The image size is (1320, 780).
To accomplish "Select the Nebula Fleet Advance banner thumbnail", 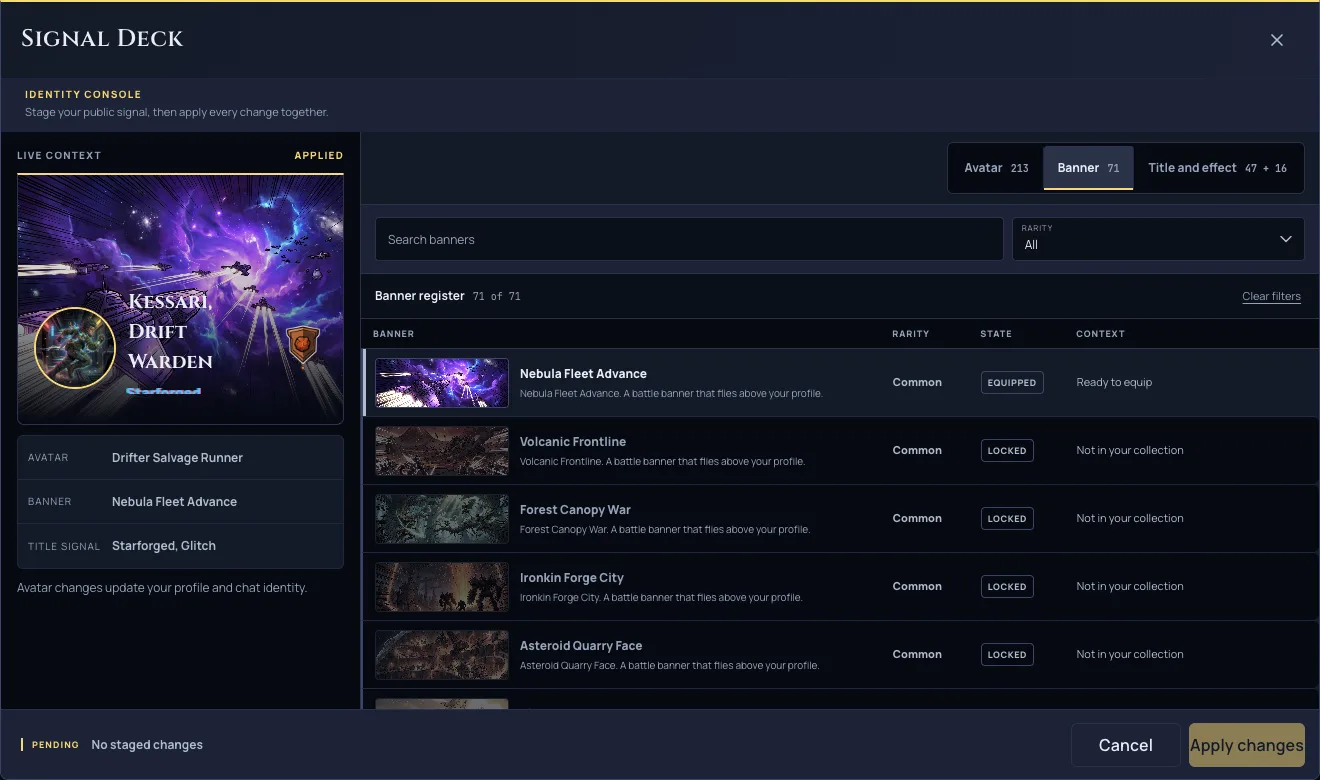I will pos(442,383).
